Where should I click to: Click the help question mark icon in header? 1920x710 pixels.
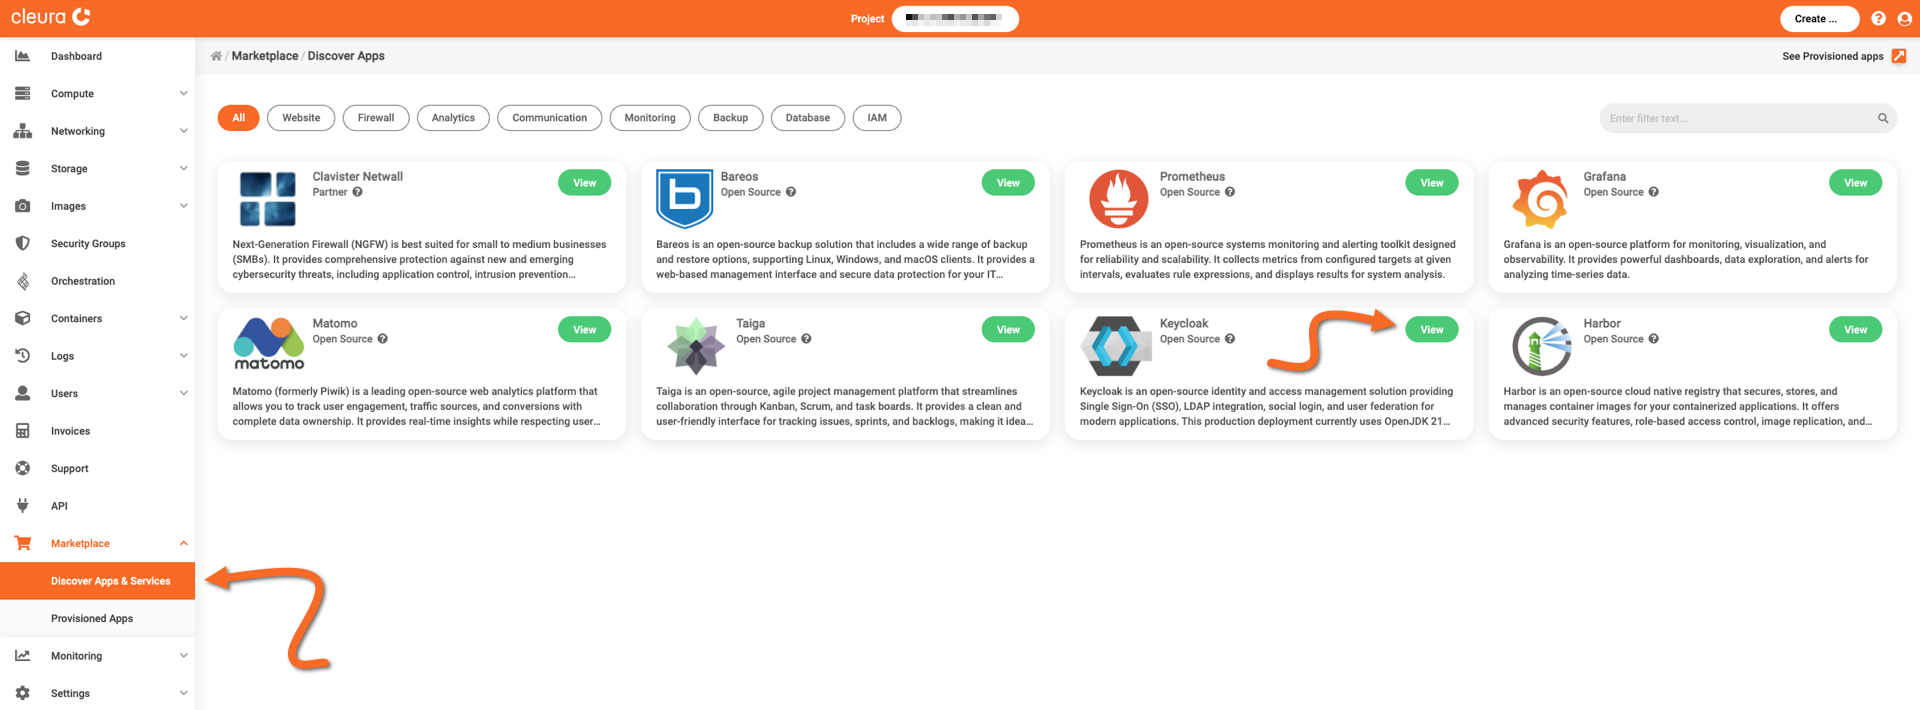(x=1878, y=19)
